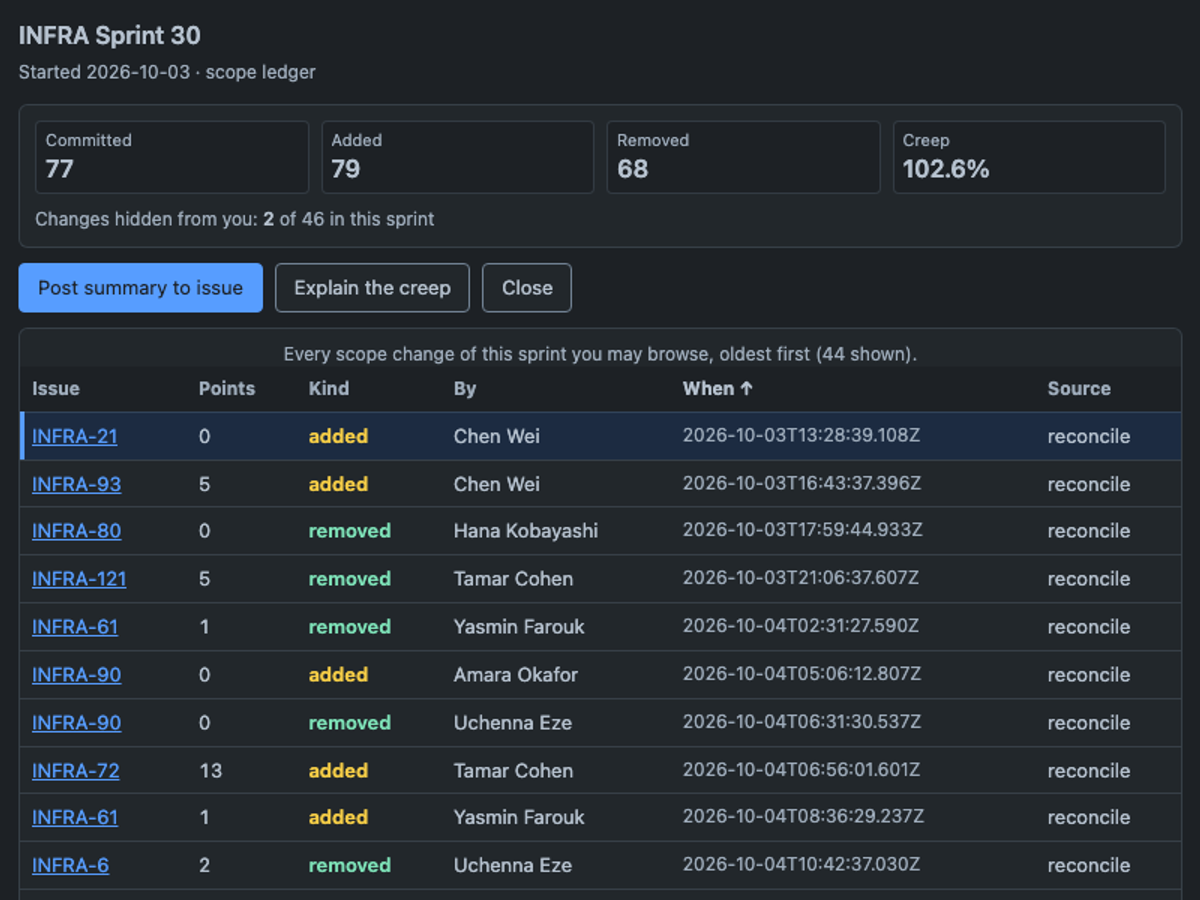Screen dimensions: 1200x900
Task: Open the Explain the creep explanation
Action: [x=372, y=288]
